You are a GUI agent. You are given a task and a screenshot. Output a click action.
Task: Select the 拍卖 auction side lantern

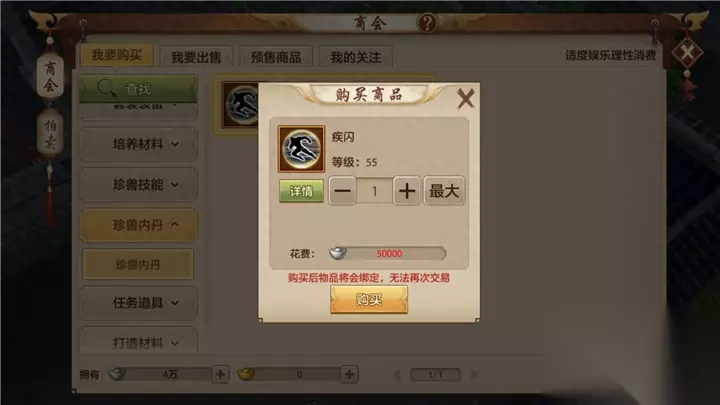coord(50,134)
